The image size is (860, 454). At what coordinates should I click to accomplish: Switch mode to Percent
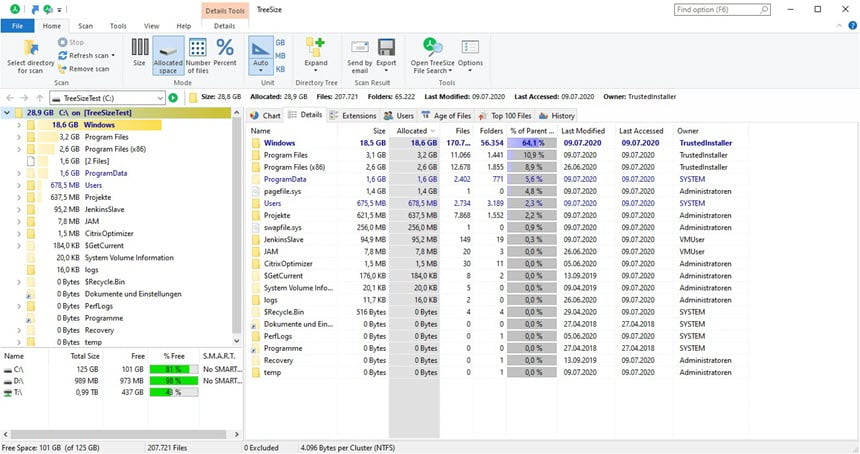(225, 55)
